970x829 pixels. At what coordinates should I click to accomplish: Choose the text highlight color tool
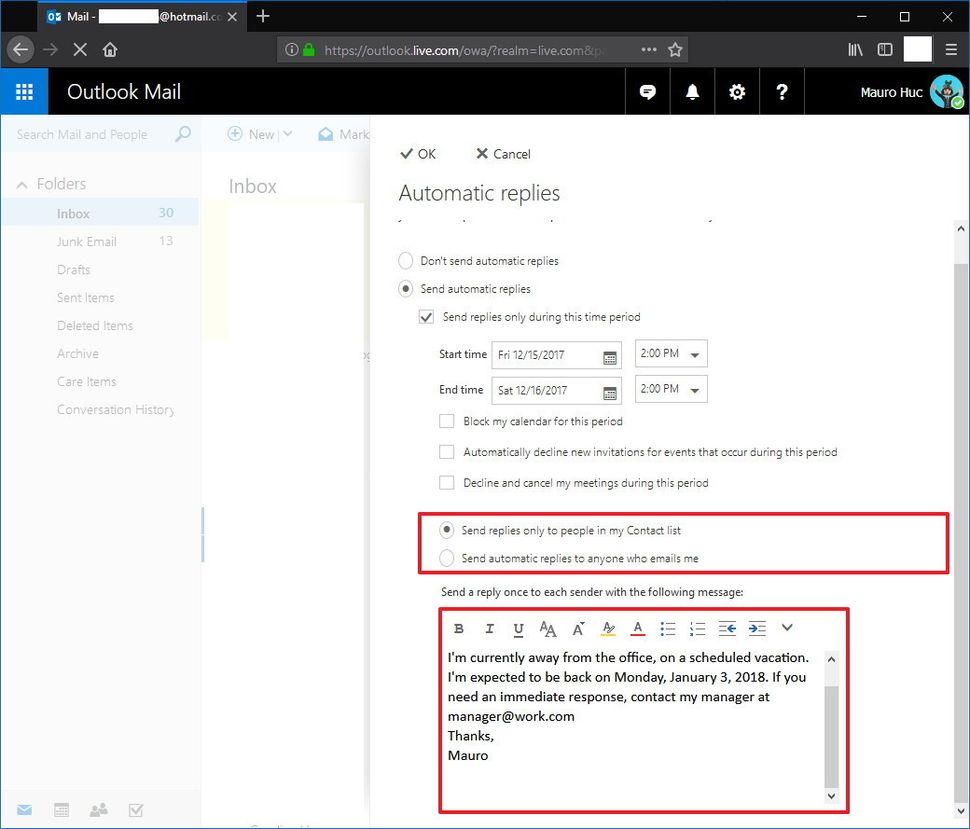(608, 629)
